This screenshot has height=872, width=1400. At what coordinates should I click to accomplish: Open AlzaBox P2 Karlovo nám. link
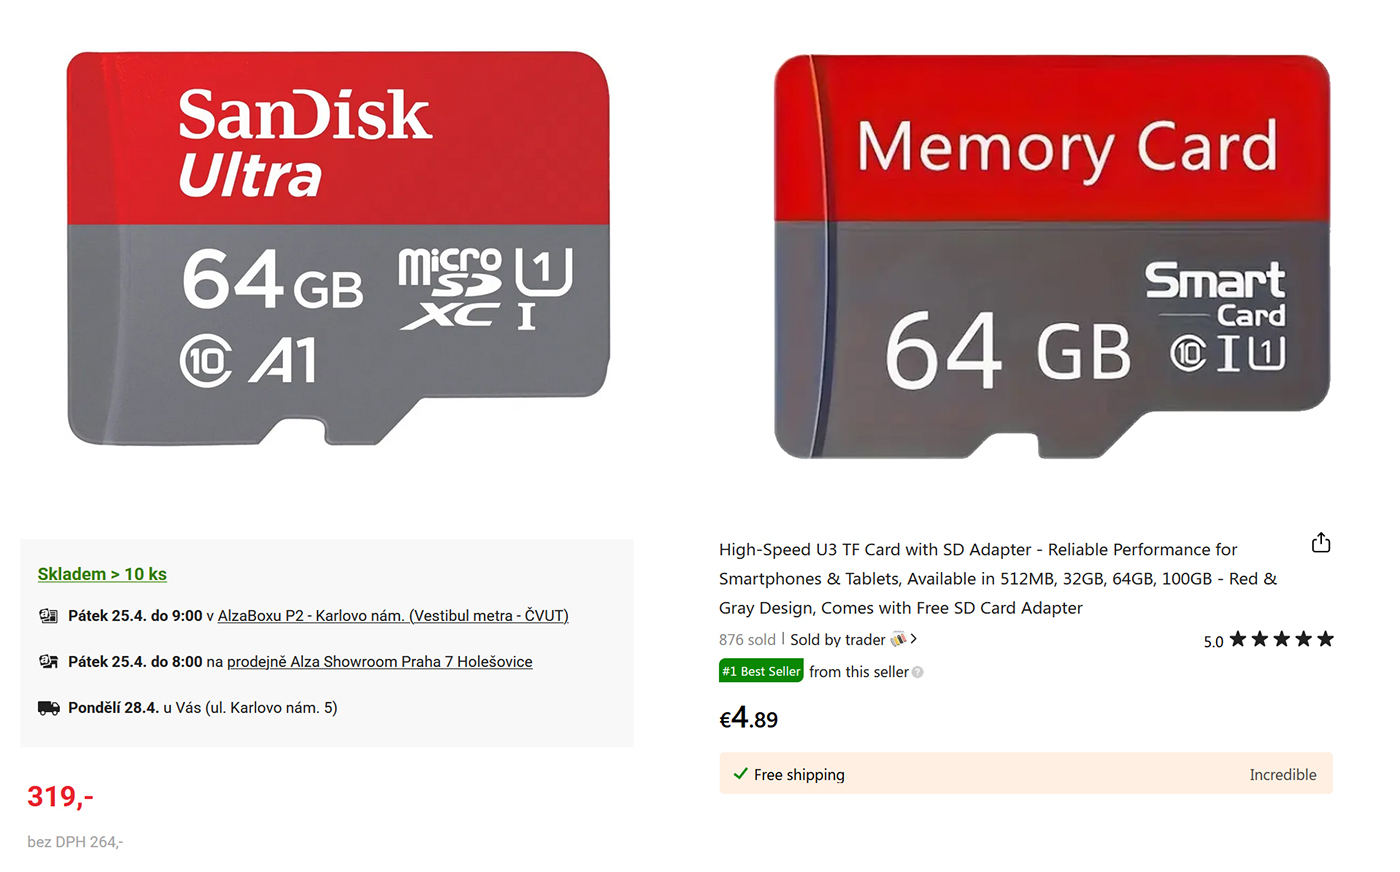[x=393, y=616]
